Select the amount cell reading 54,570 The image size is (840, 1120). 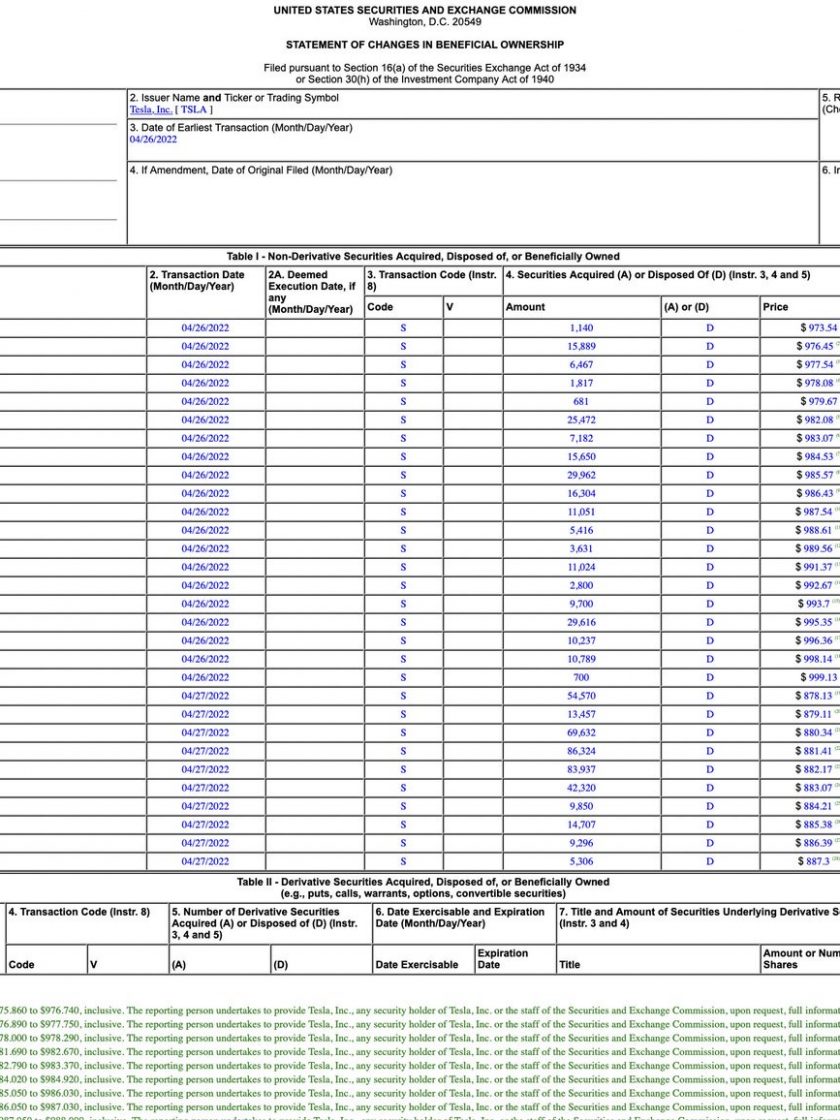(x=581, y=696)
